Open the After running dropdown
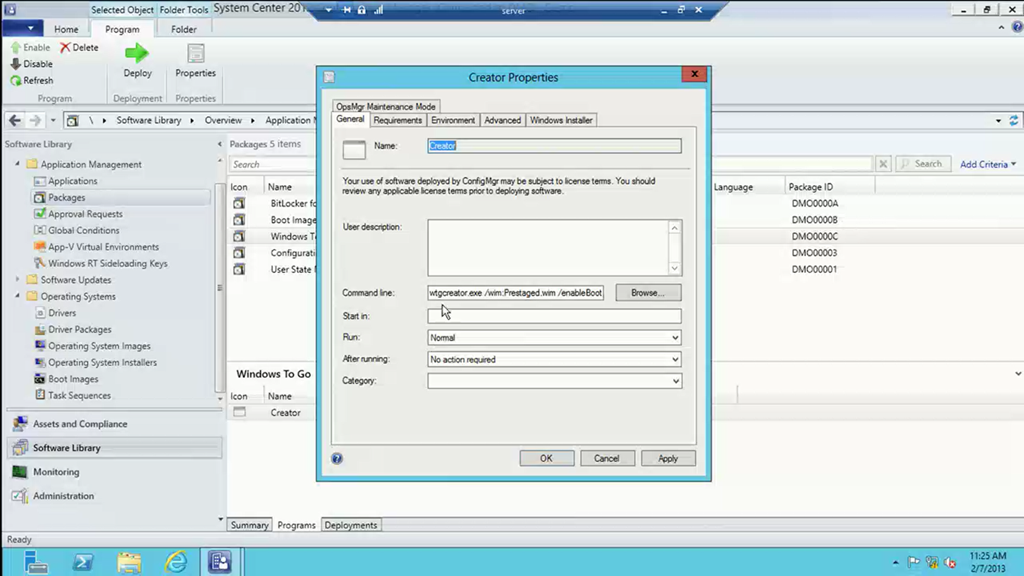 coord(554,359)
